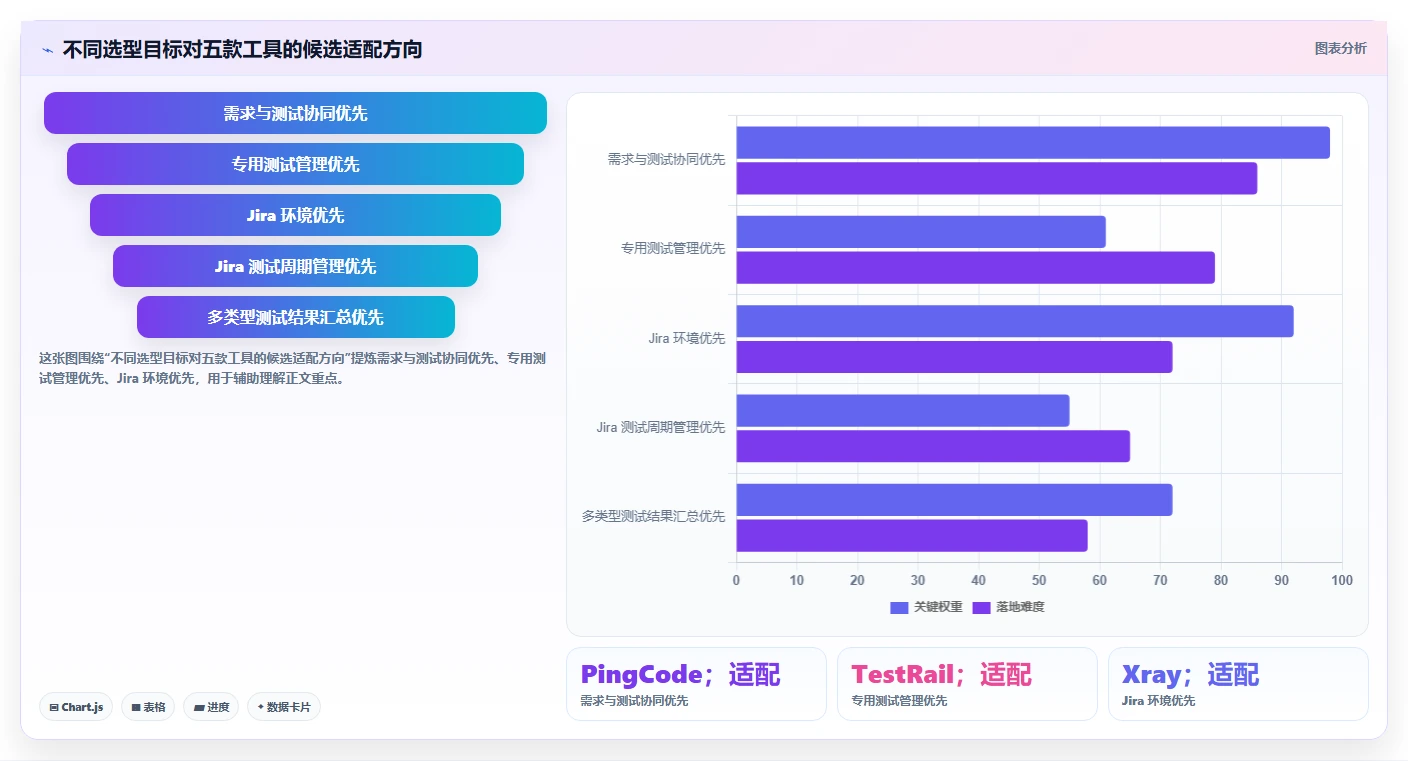Click the 图表分析 label at top right
Viewport: 1408px width, 761px height.
pyautogui.click(x=1340, y=48)
